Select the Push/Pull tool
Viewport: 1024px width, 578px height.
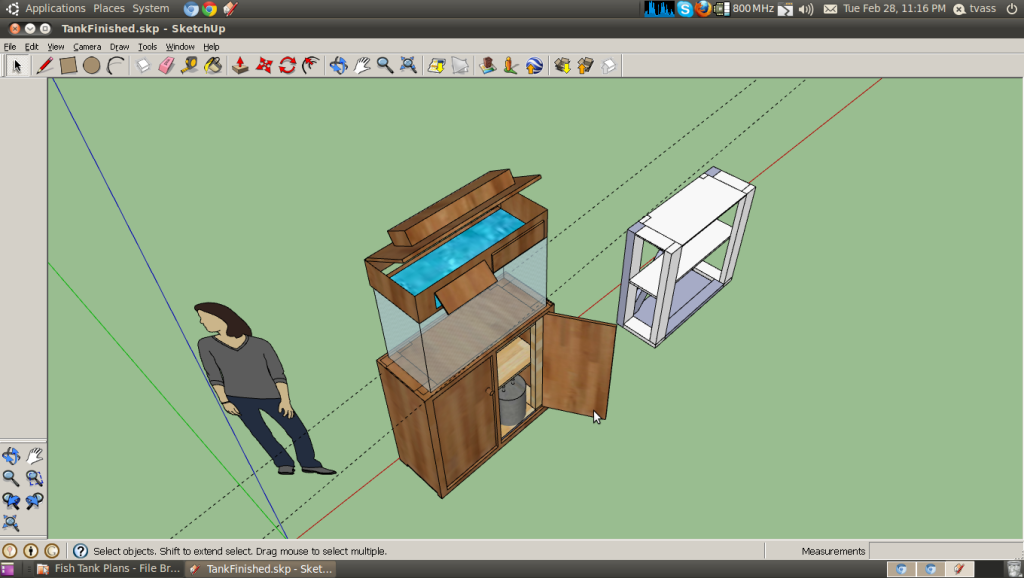tap(240, 65)
